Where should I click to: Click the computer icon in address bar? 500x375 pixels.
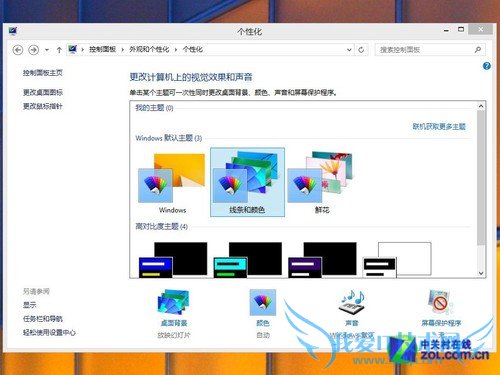point(73,49)
